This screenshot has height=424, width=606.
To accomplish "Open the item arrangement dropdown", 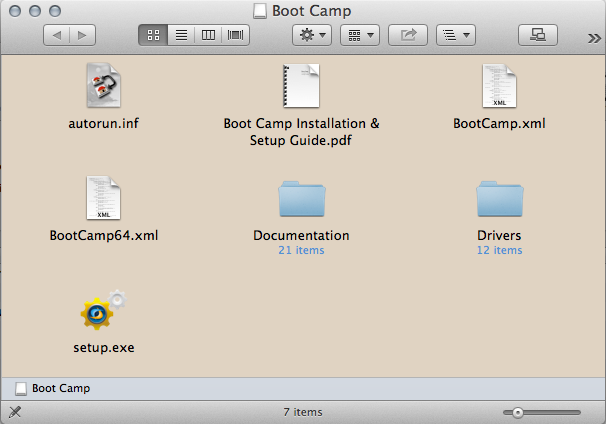I will 360,36.
